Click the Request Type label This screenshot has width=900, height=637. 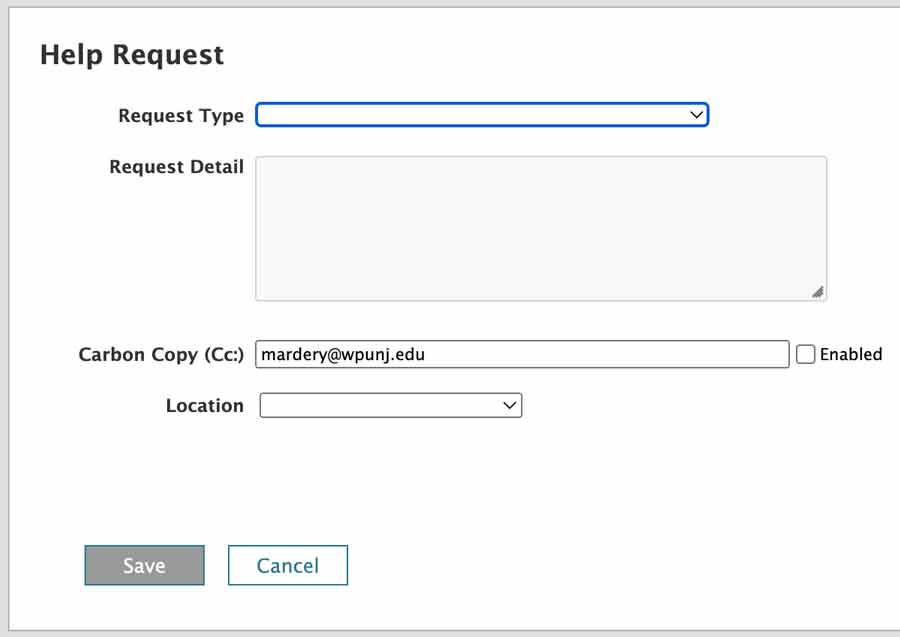point(181,115)
